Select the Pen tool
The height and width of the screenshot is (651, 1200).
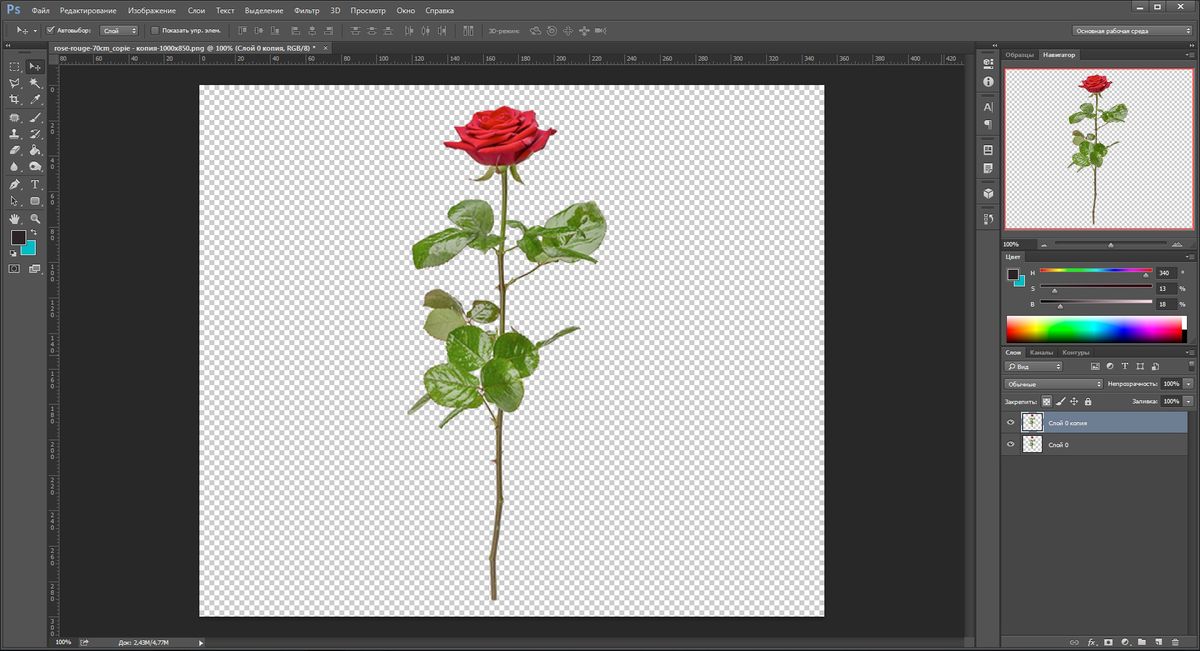click(14, 185)
